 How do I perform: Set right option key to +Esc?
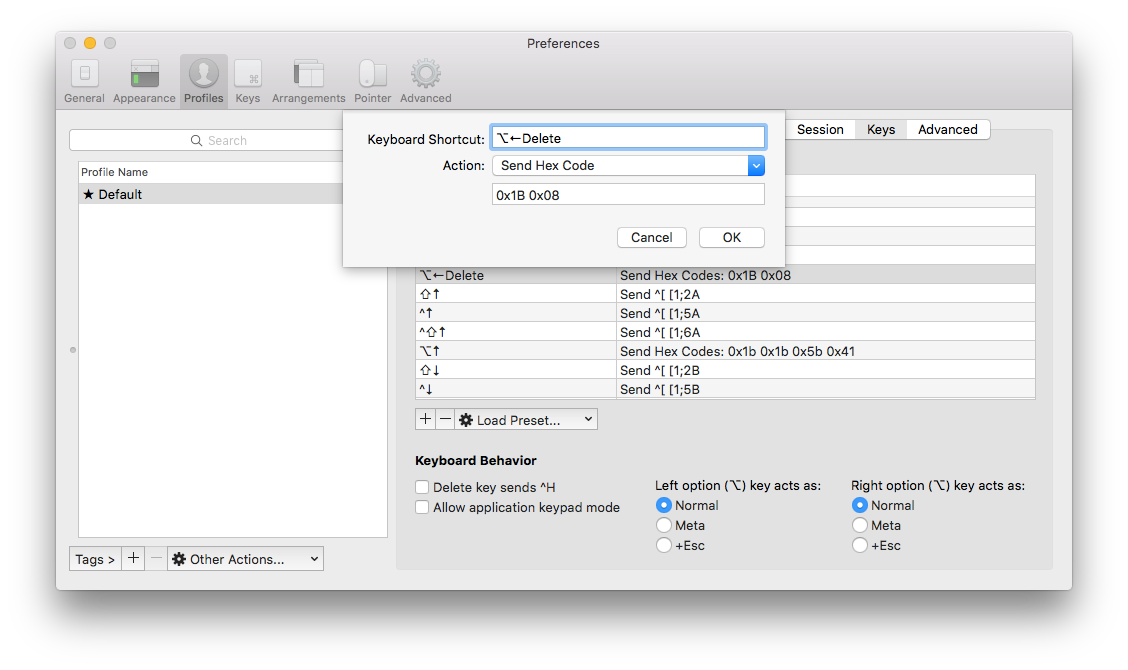pos(859,545)
